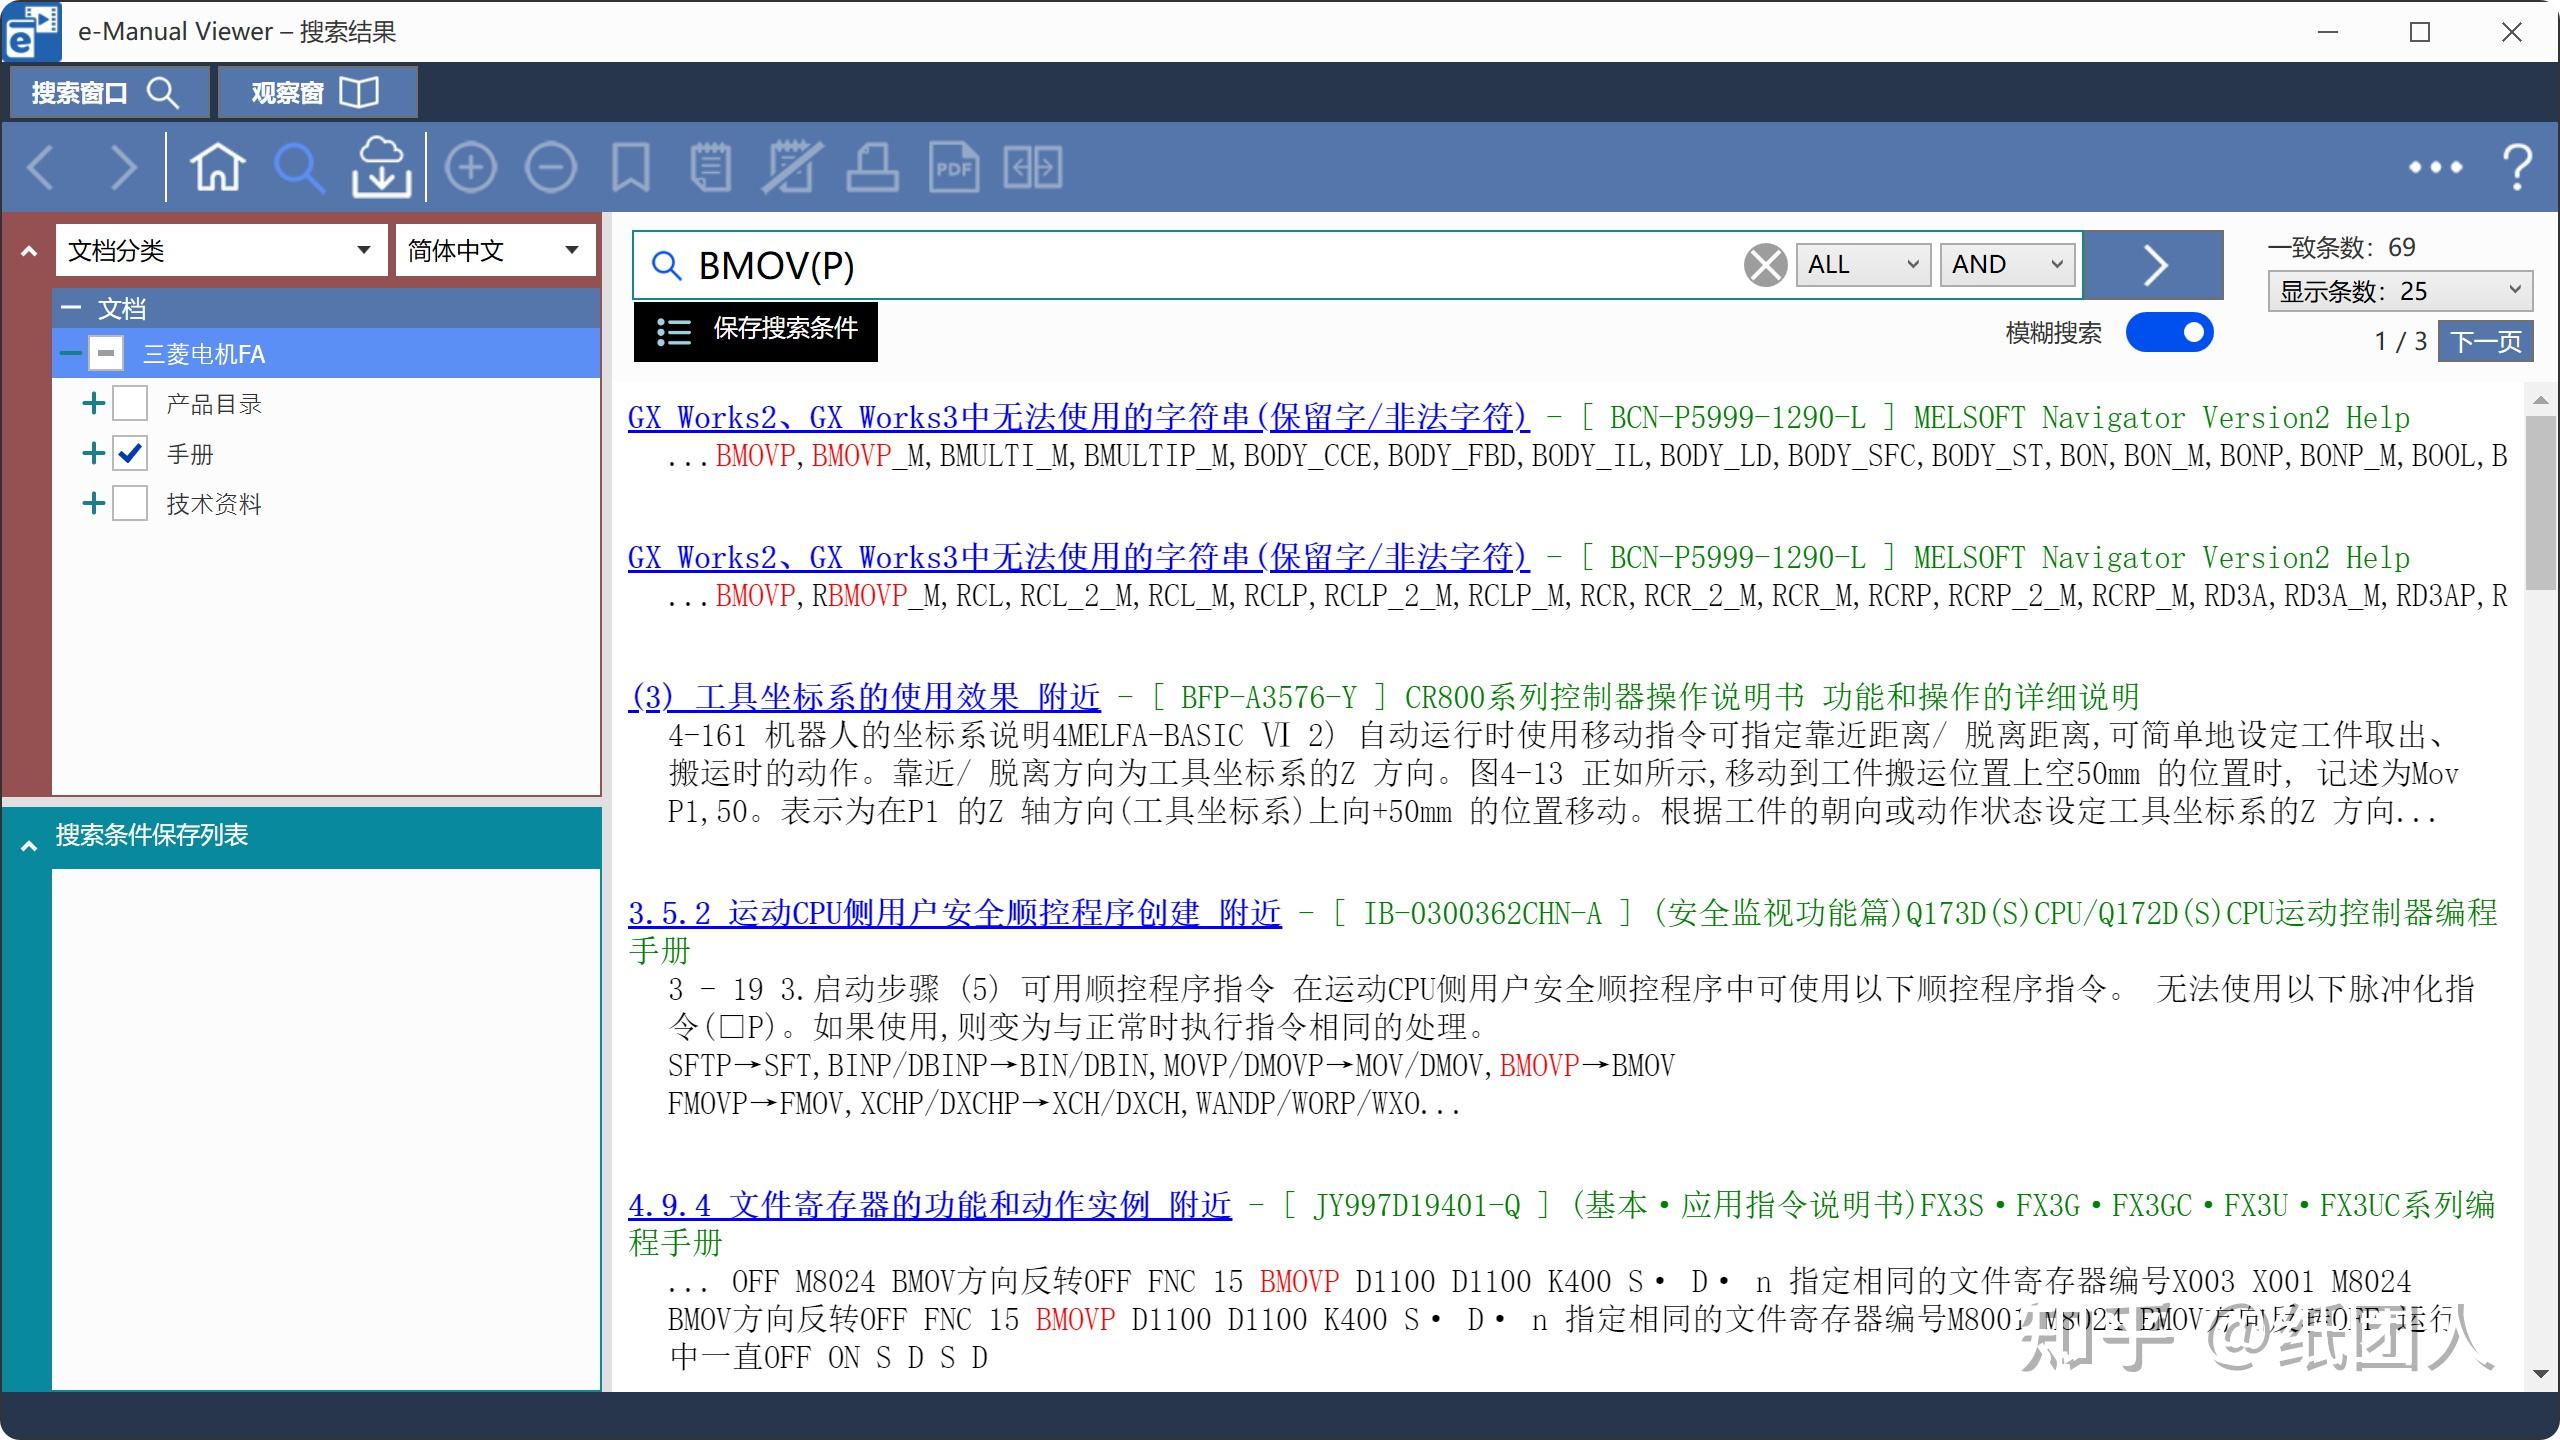This screenshot has height=1440, width=2560.
Task: Zoom out using the minus icon
Action: [550, 166]
